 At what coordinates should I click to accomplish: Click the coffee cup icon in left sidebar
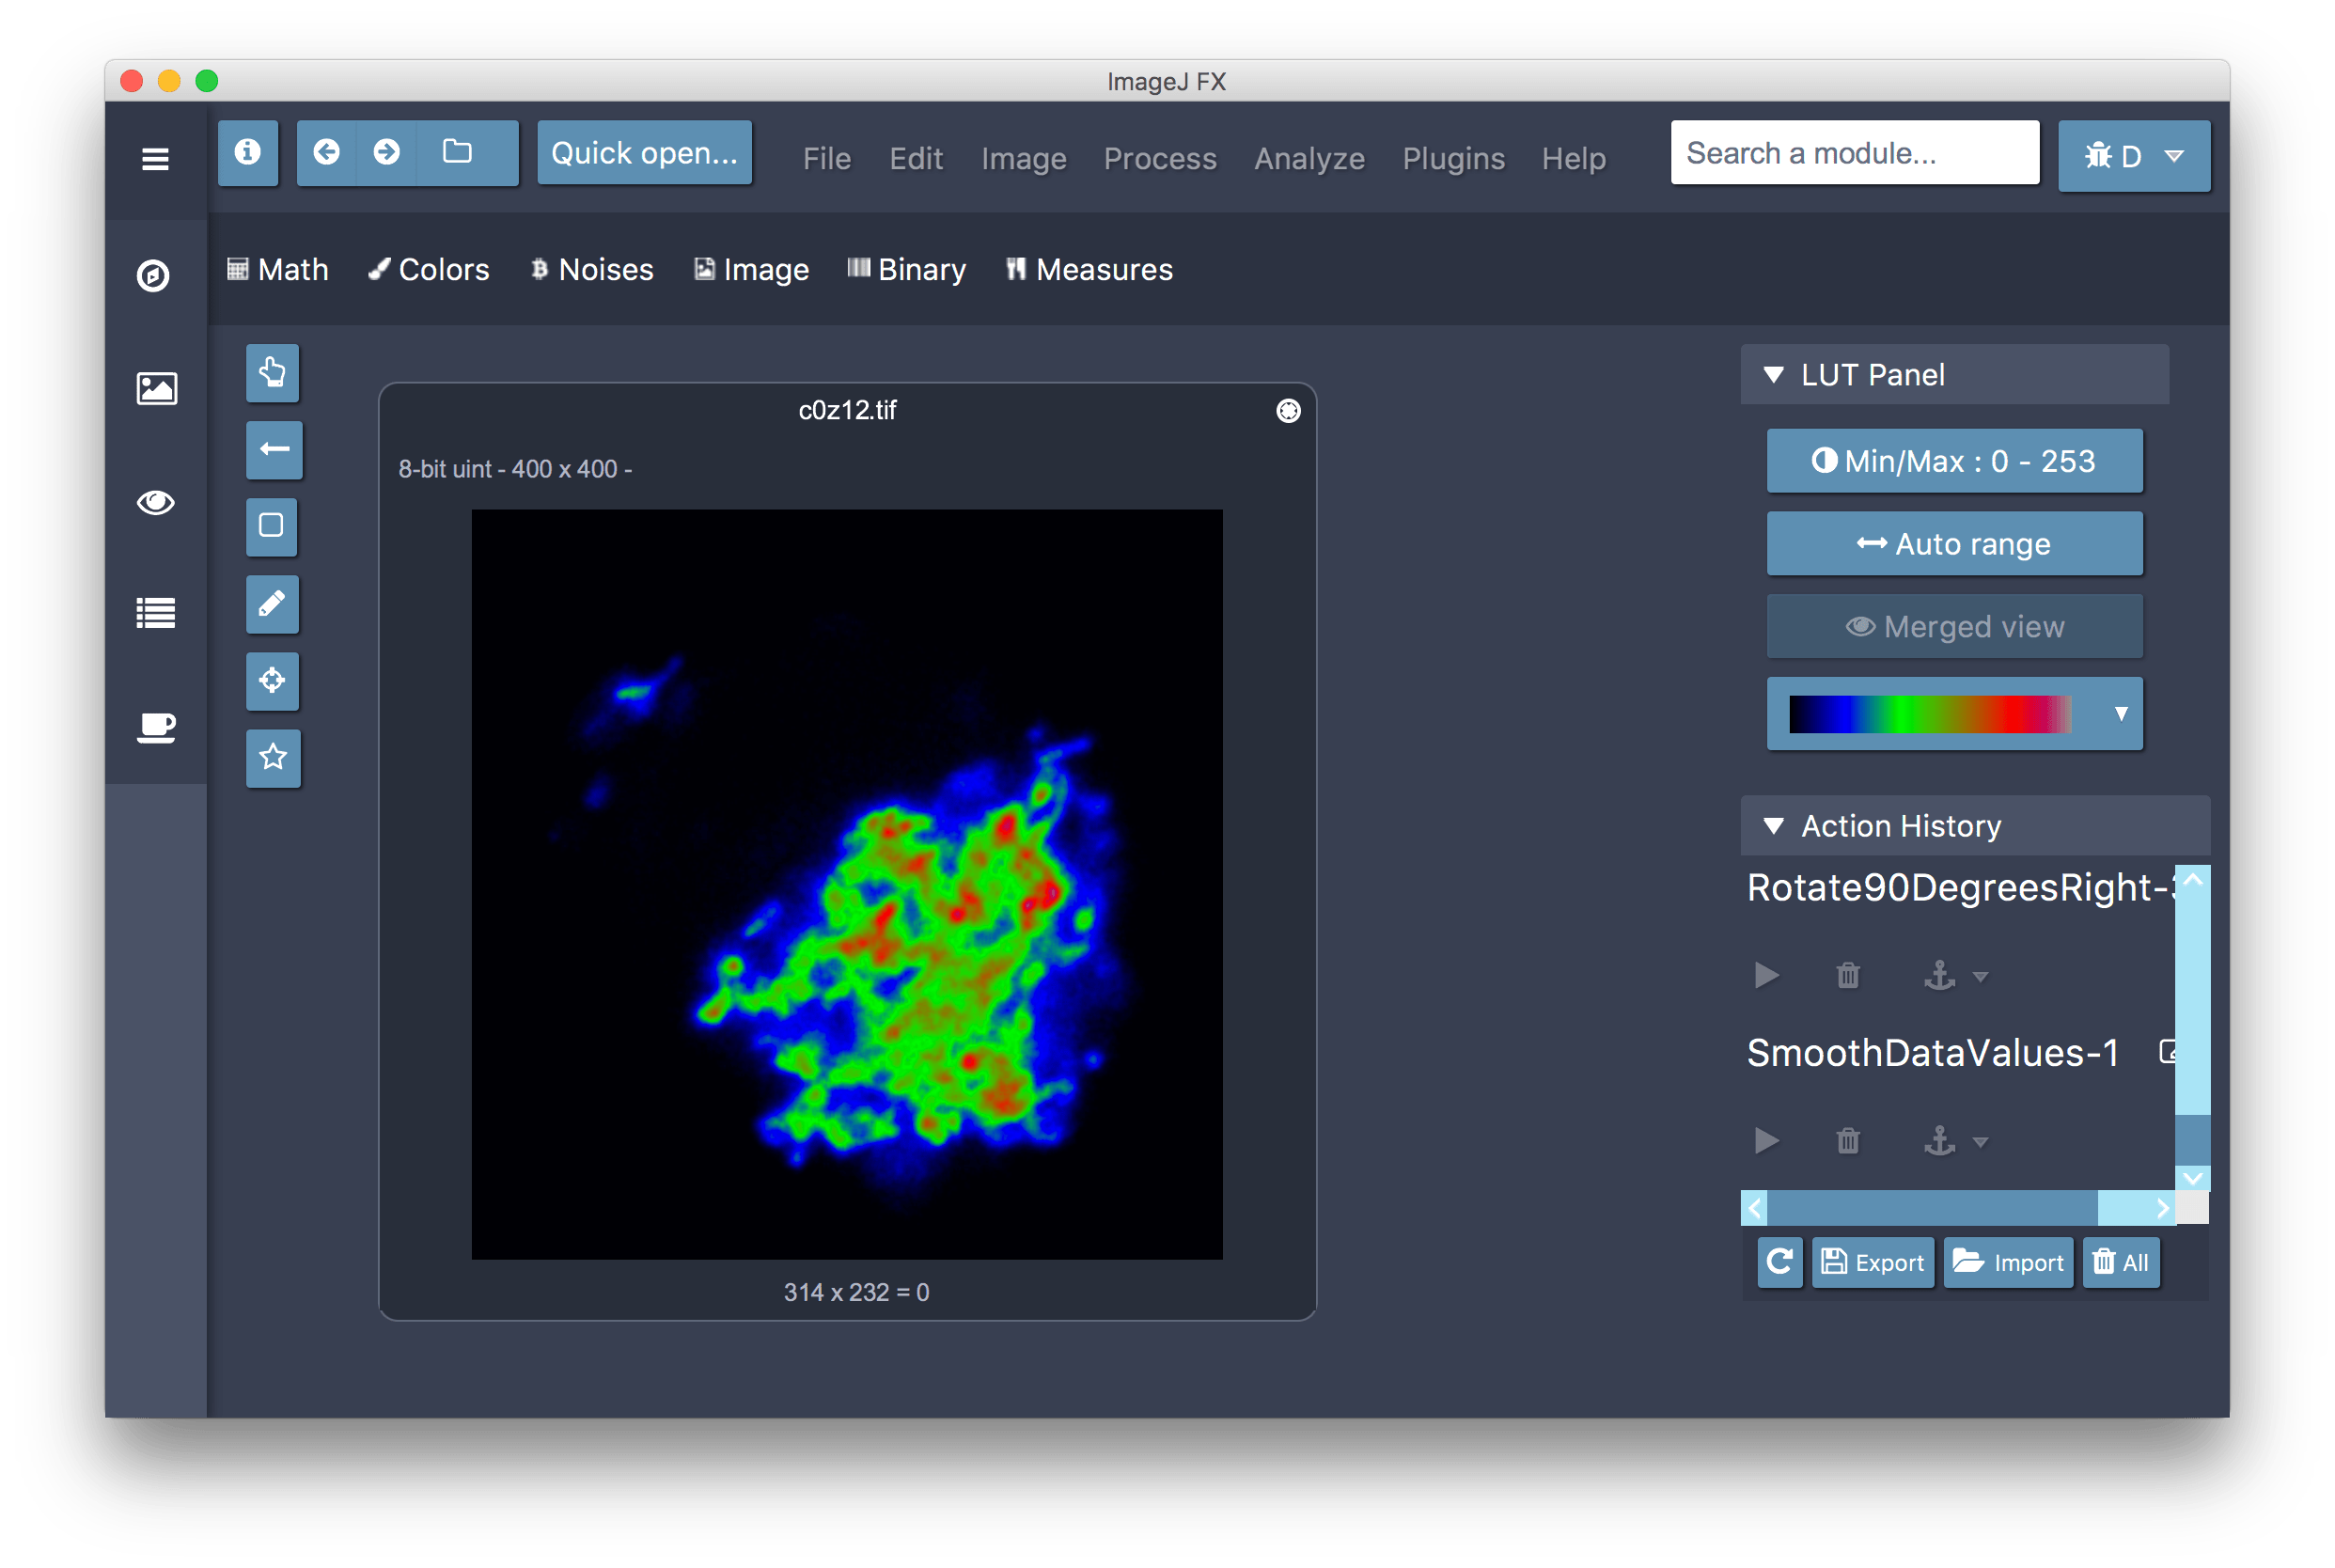pos(156,728)
